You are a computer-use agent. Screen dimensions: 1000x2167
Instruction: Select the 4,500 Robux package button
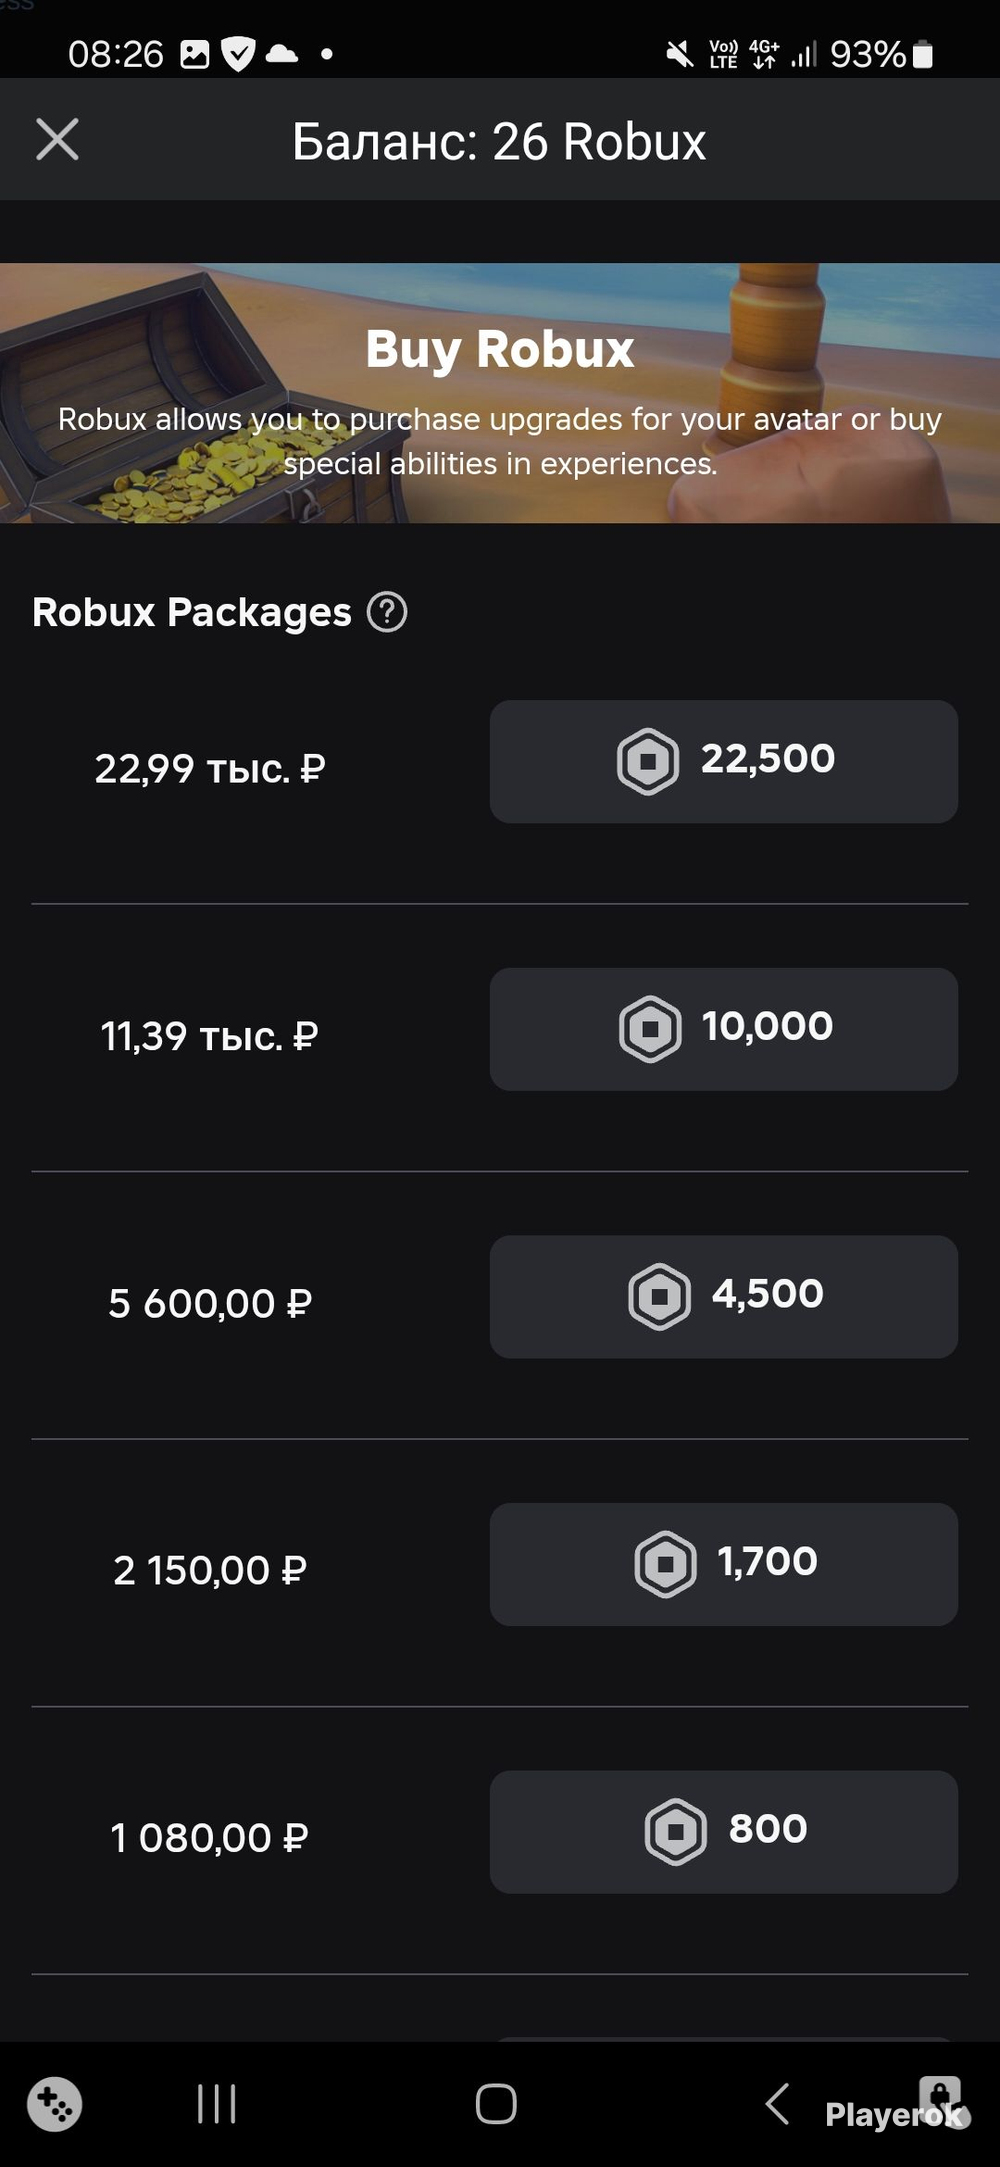pyautogui.click(x=723, y=1296)
